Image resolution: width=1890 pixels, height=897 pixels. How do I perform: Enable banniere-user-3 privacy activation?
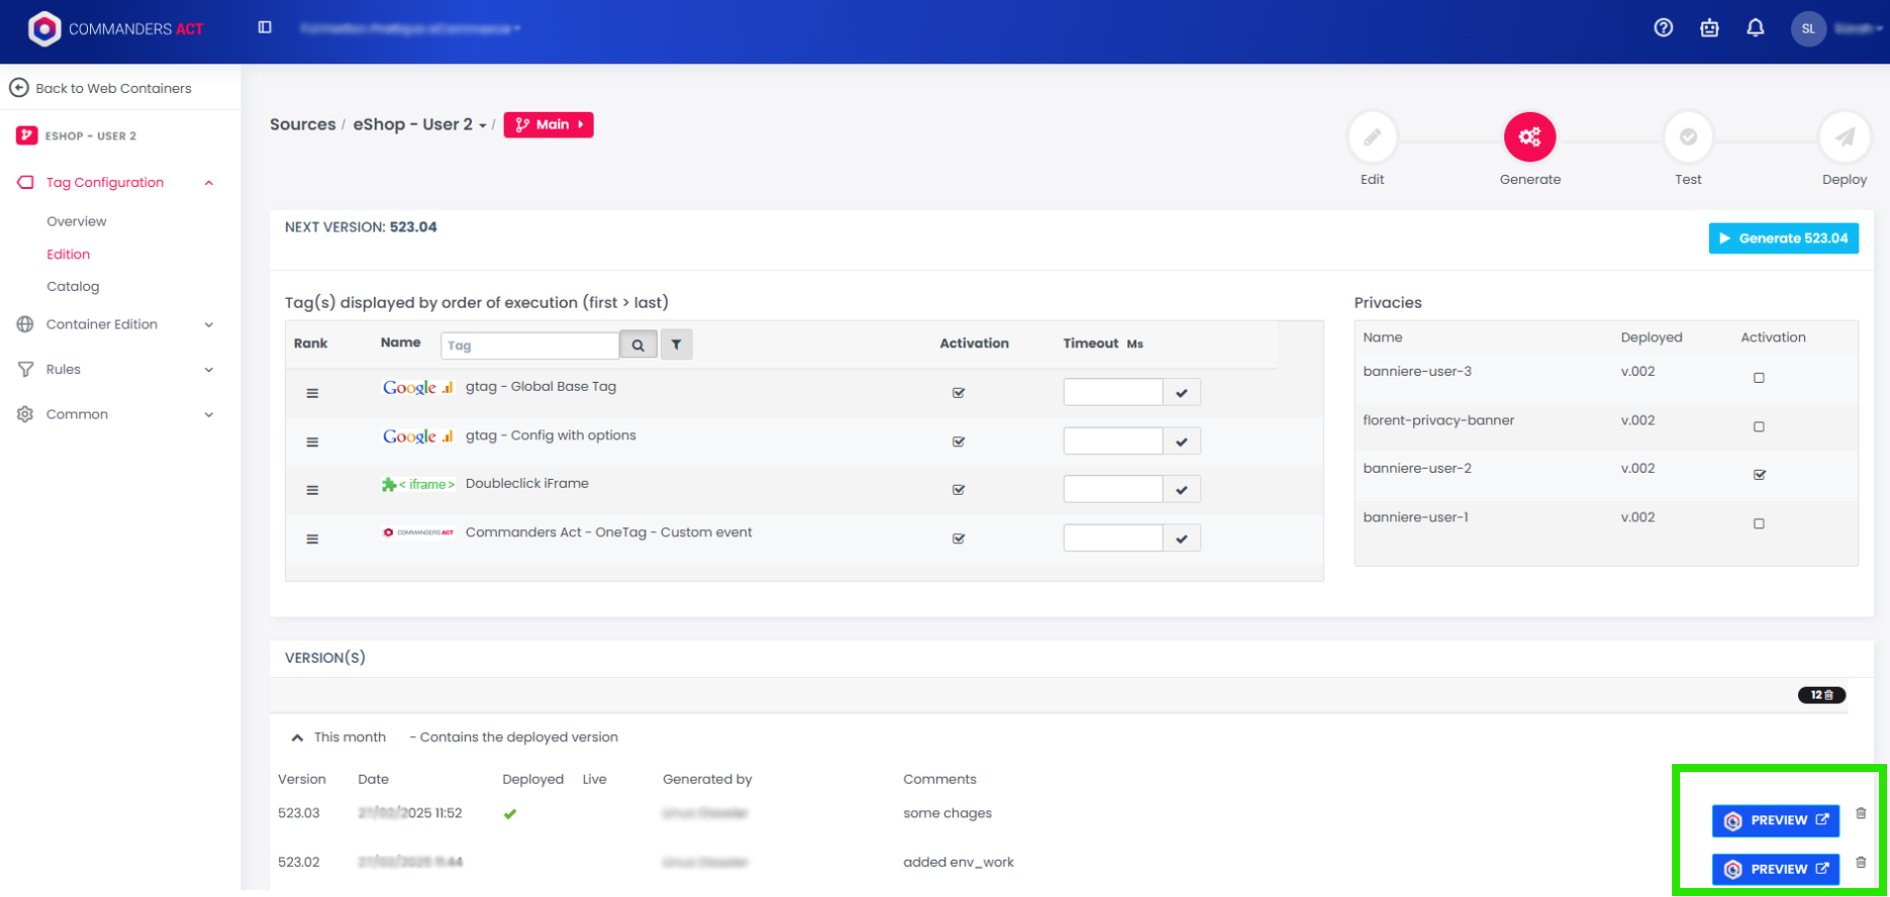tap(1759, 378)
